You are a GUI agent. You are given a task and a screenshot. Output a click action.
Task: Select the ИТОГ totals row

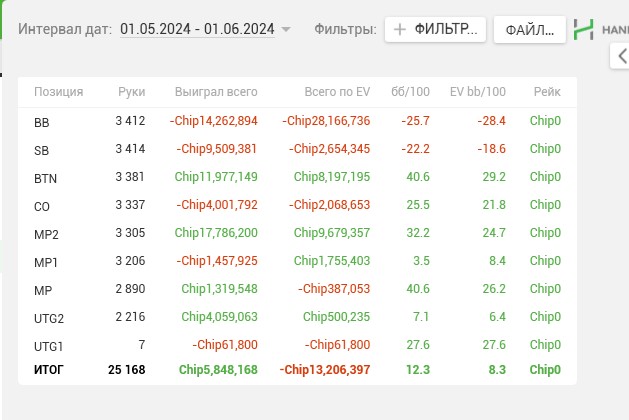(297, 370)
